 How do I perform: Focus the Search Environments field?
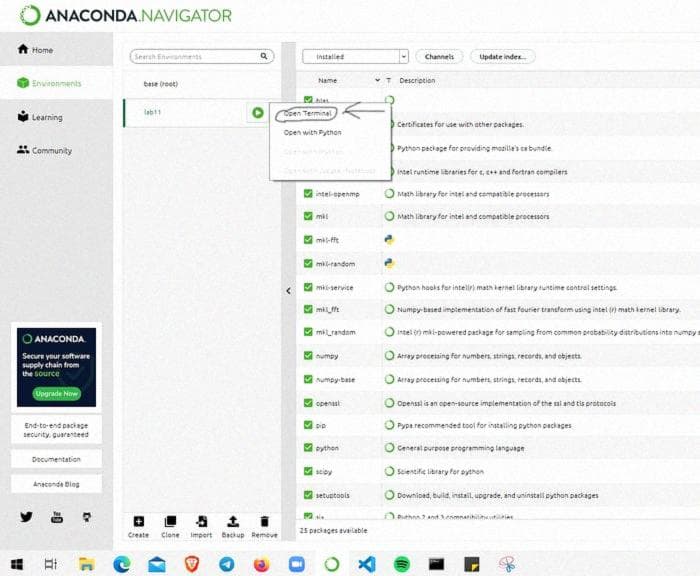pyautogui.click(x=201, y=56)
